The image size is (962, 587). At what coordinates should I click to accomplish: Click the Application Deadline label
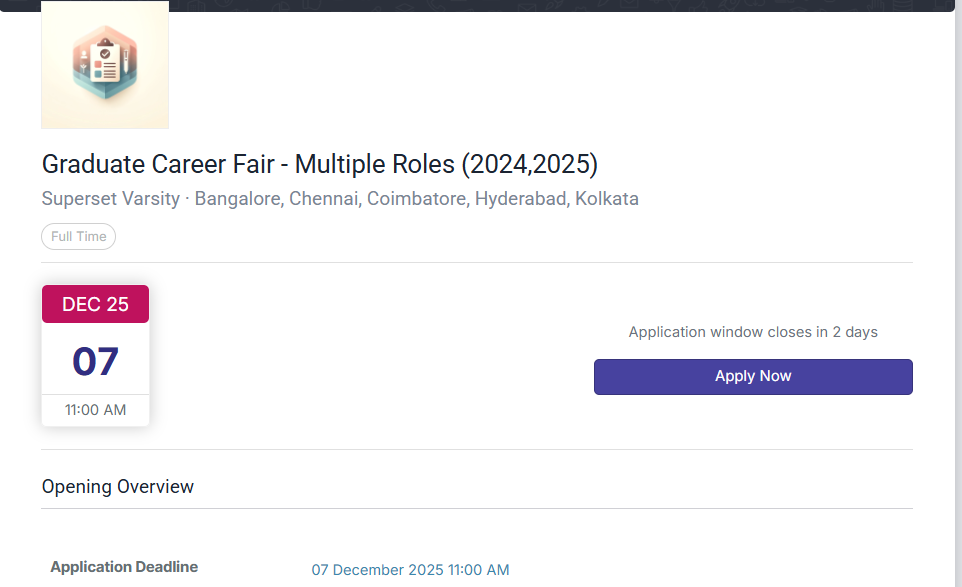coord(124,566)
